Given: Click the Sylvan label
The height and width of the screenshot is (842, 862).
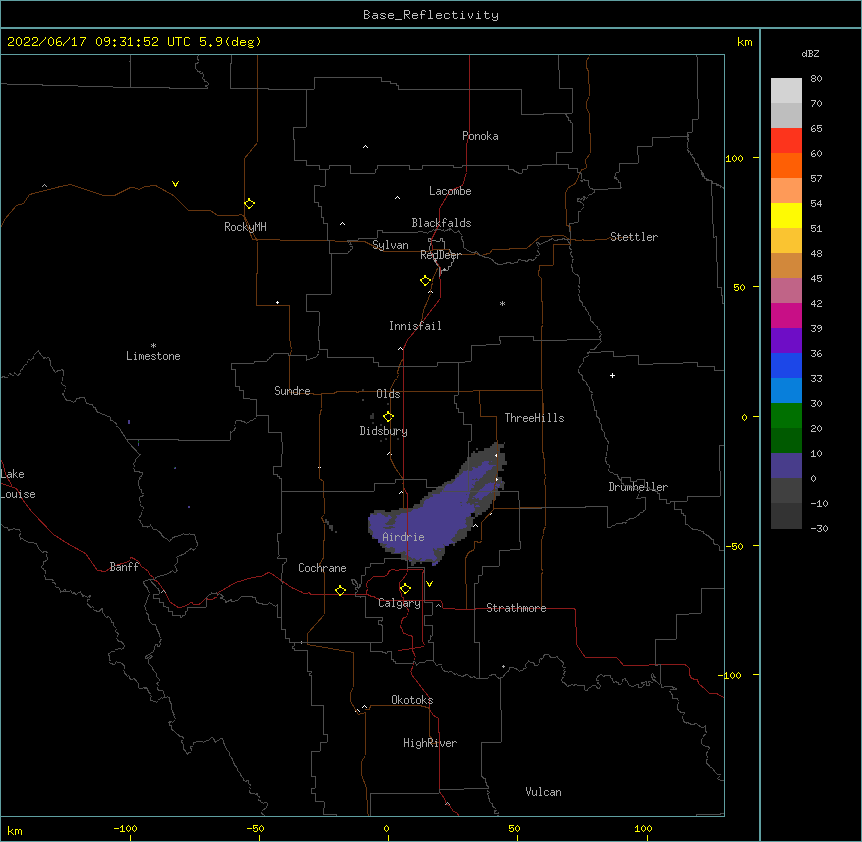Looking at the screenshot, I should pyautogui.click(x=390, y=245).
